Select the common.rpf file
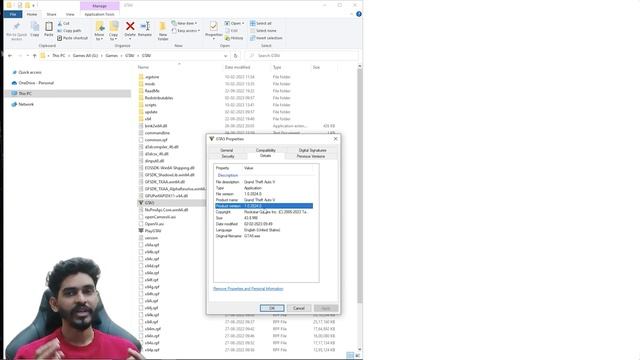Viewport: 640px width, 360px height. point(153,140)
